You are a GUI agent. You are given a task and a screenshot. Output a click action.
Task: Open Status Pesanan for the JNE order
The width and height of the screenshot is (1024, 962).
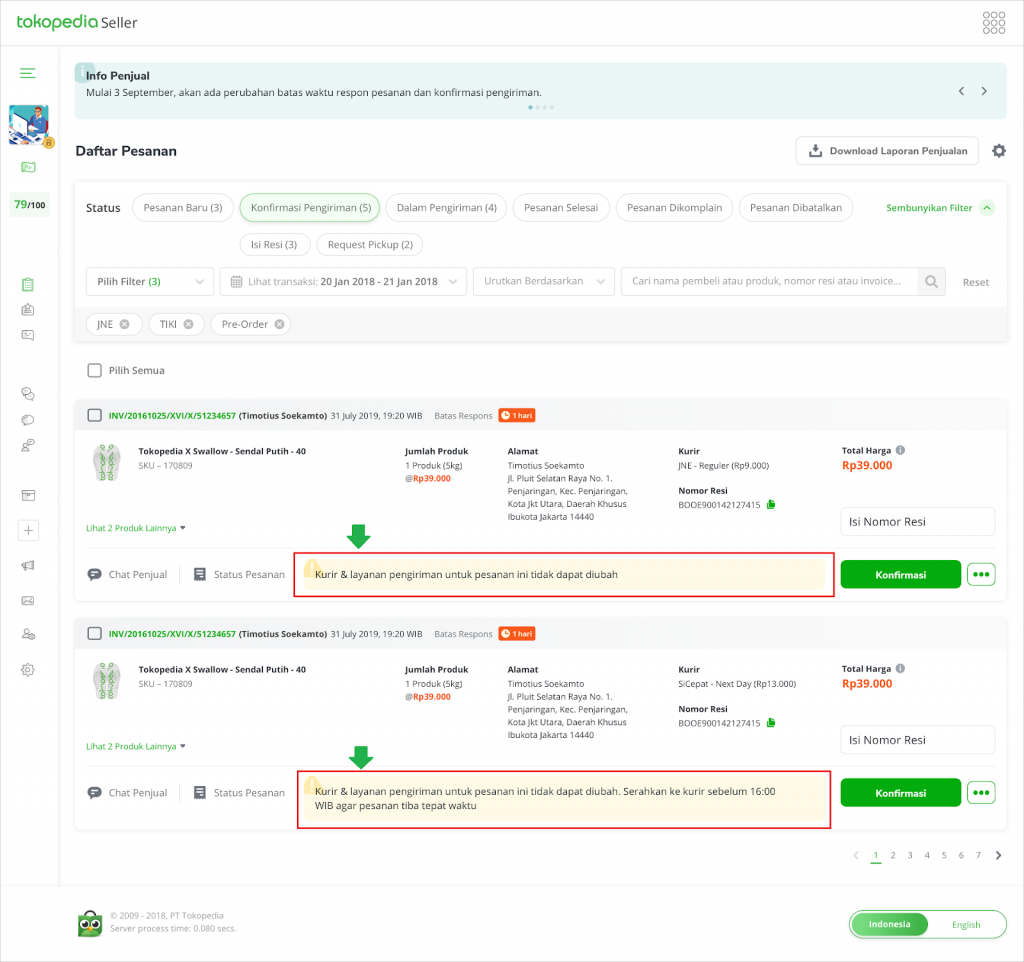239,575
